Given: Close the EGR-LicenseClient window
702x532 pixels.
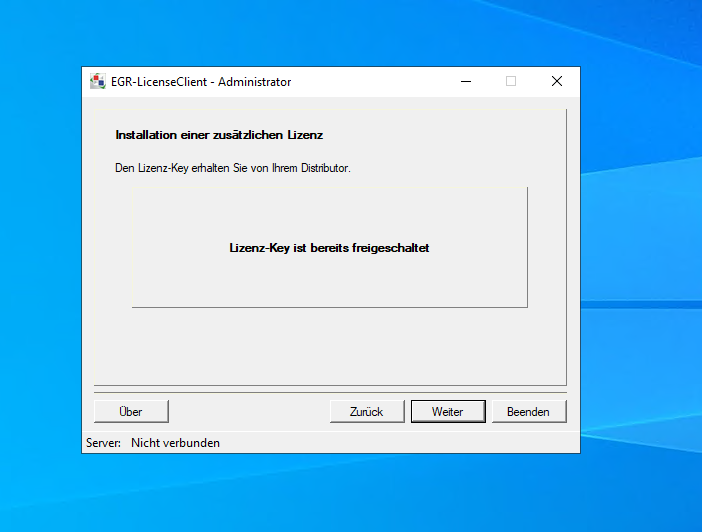Looking at the screenshot, I should pyautogui.click(x=557, y=82).
